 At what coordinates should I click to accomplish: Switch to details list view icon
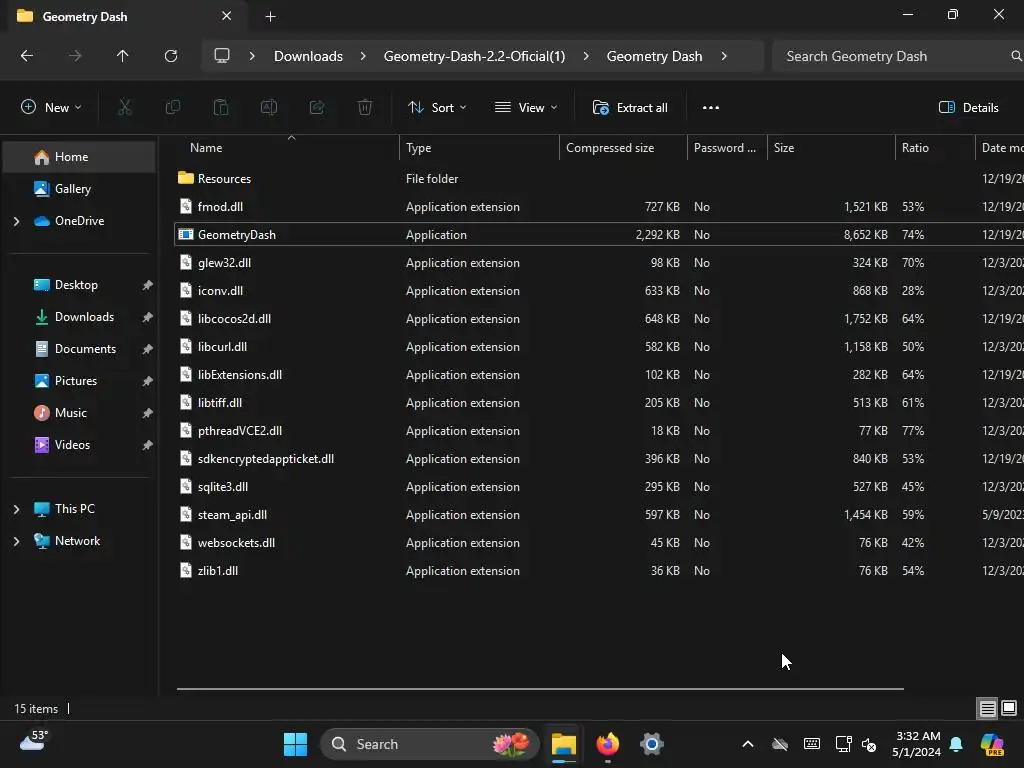pyautogui.click(x=987, y=708)
